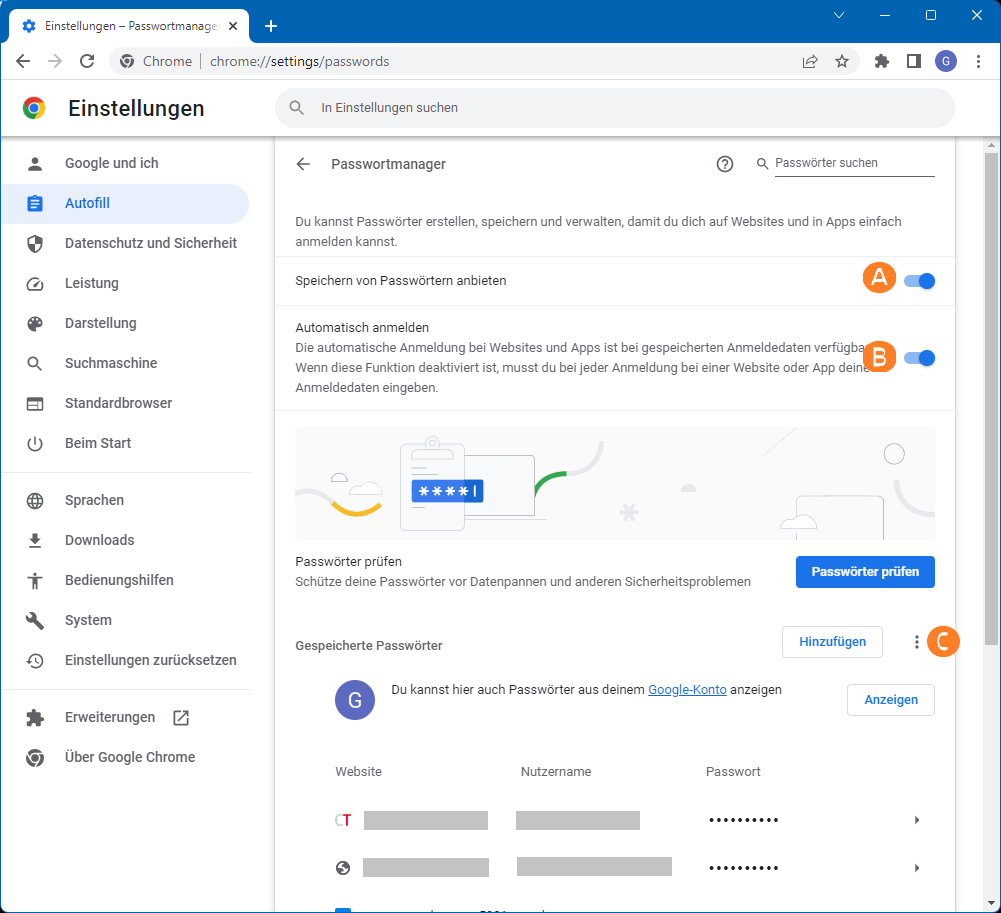Open more options for Gespeicherte Passwörter

(916, 642)
